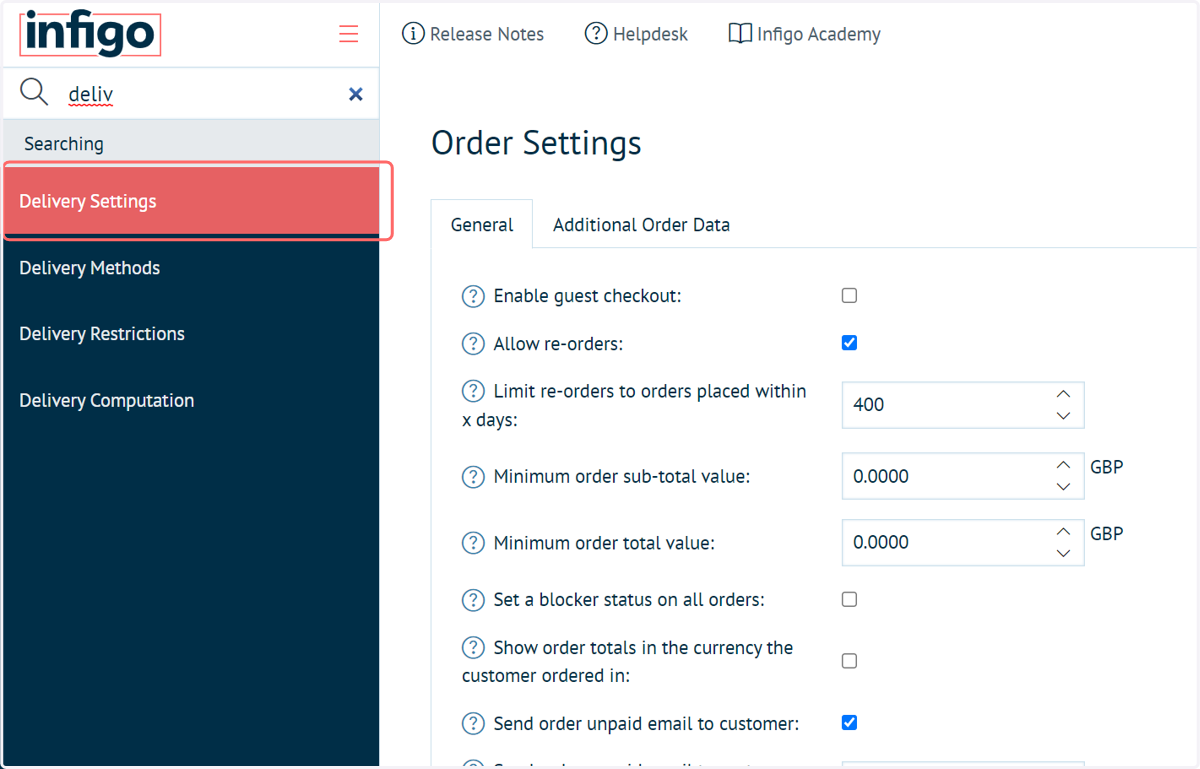The image size is (1200, 769).
Task: Open Delivery Computation in the sidebar
Action: pos(191,401)
